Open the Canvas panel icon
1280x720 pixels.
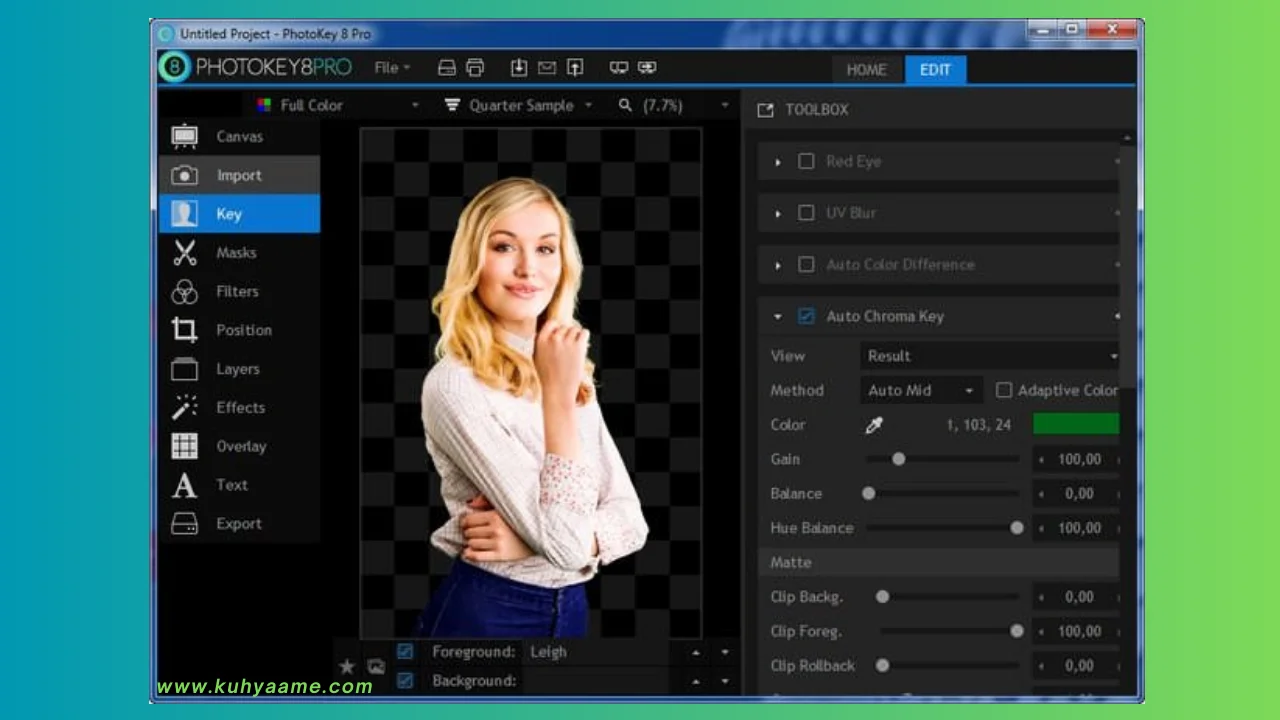[184, 136]
